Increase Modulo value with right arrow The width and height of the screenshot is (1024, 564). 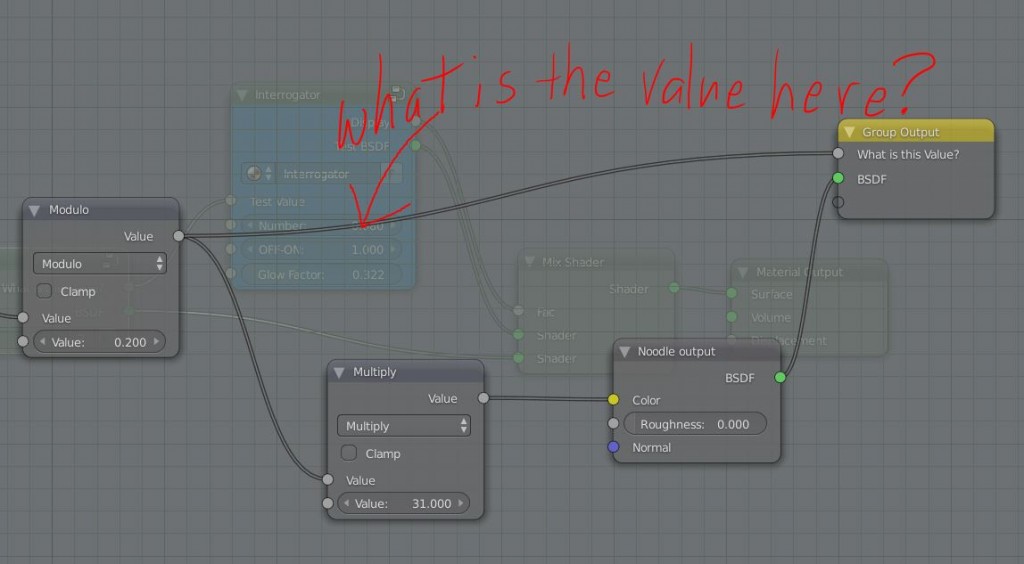coord(156,341)
